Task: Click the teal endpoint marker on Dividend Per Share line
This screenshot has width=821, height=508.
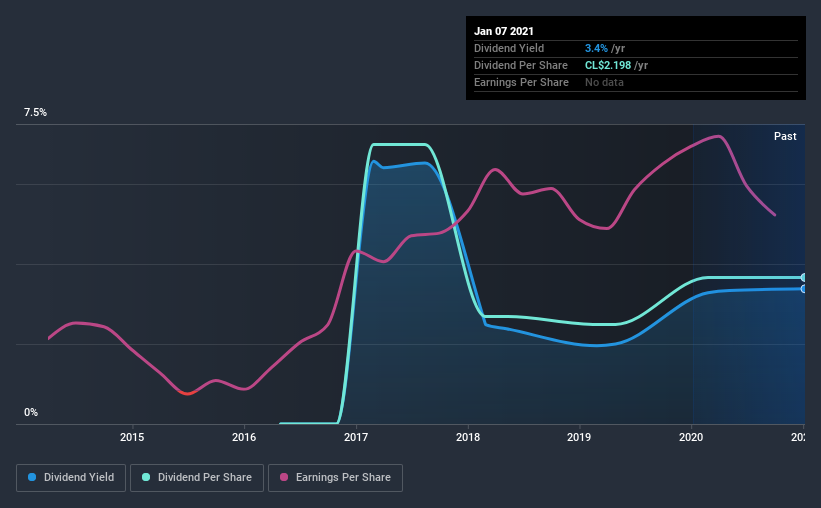Action: click(804, 278)
